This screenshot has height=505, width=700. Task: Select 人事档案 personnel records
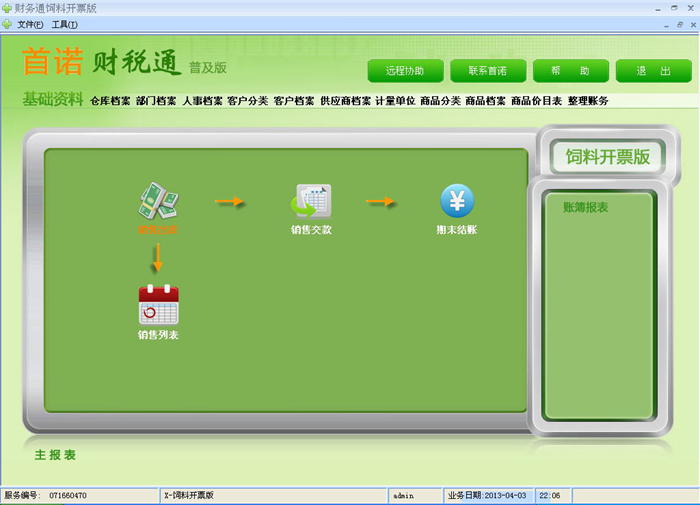tap(202, 101)
